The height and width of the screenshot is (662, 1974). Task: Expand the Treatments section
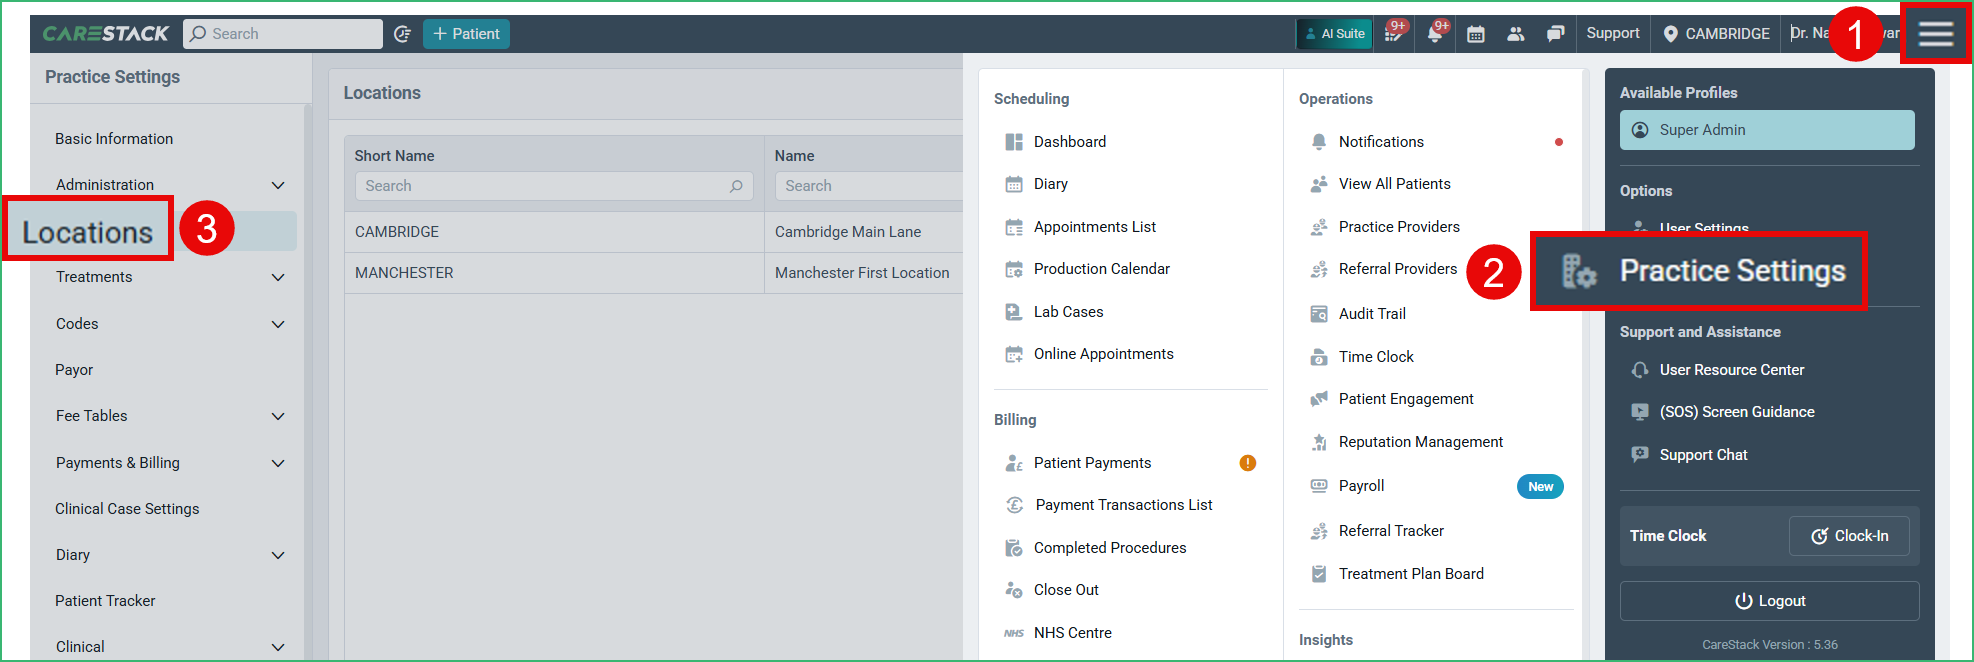[278, 277]
